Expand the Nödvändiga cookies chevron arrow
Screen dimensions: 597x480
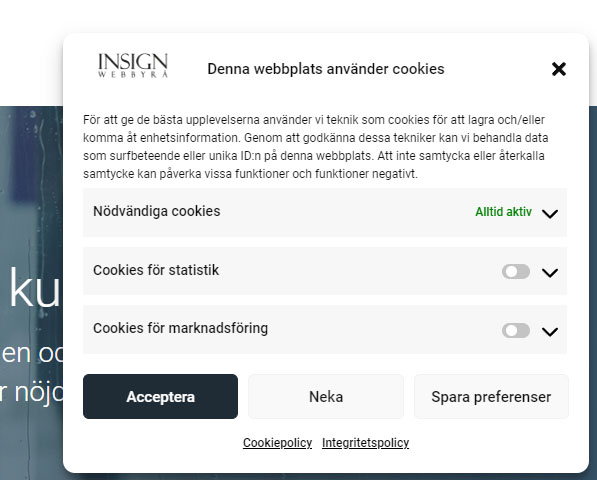click(550, 214)
